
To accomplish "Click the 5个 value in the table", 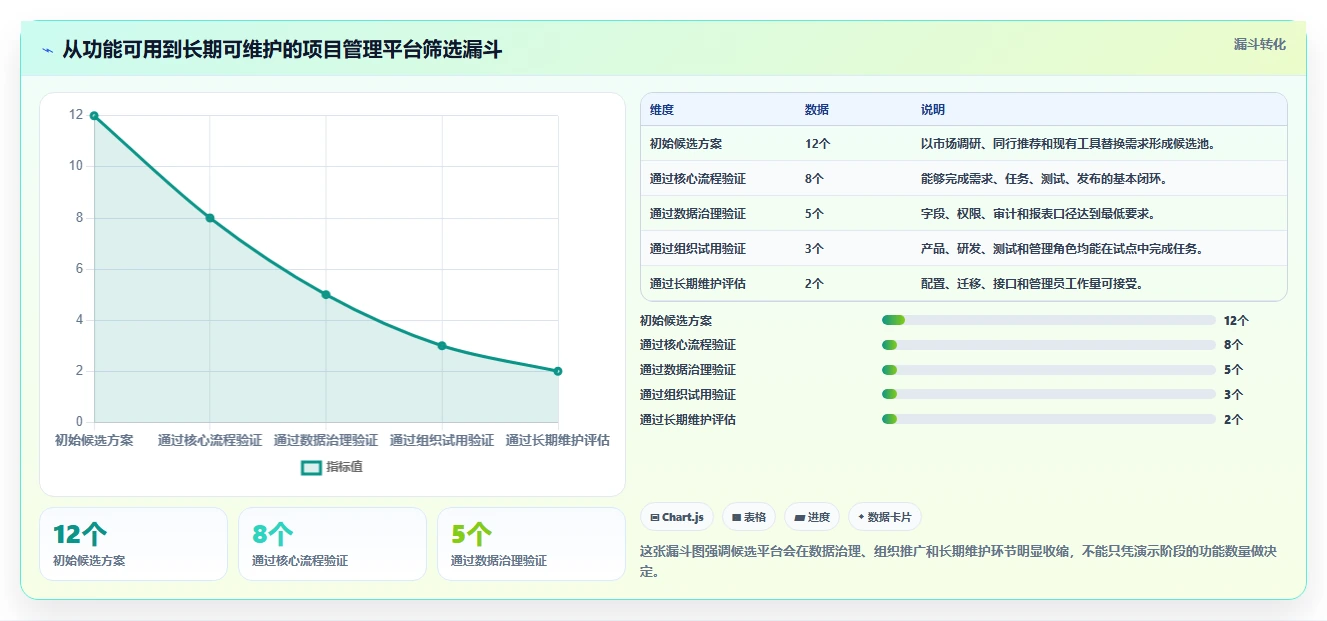I will (814, 214).
